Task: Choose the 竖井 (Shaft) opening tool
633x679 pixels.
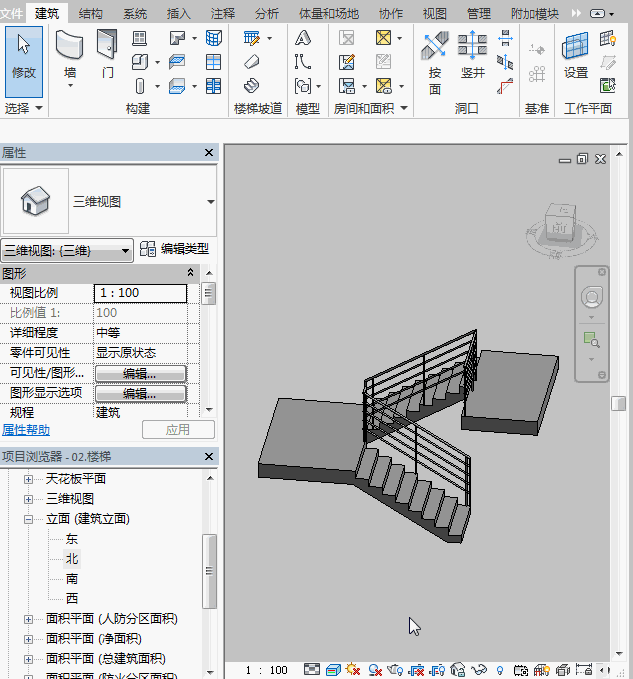Action: 472,57
